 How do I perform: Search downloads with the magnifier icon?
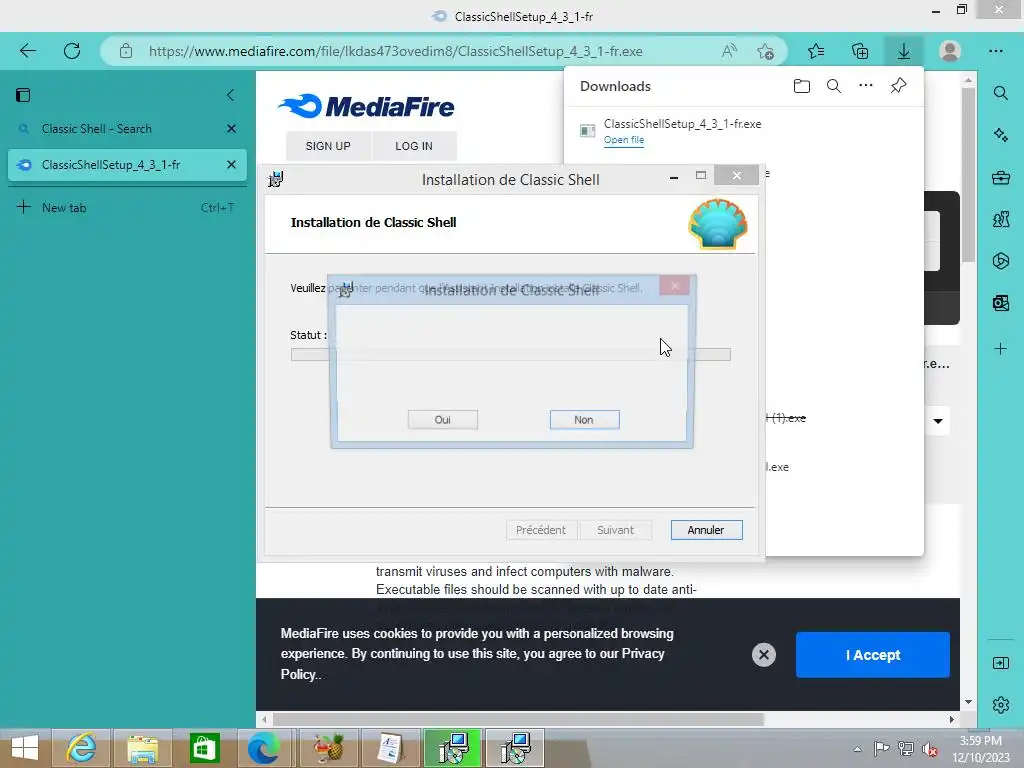pos(834,86)
